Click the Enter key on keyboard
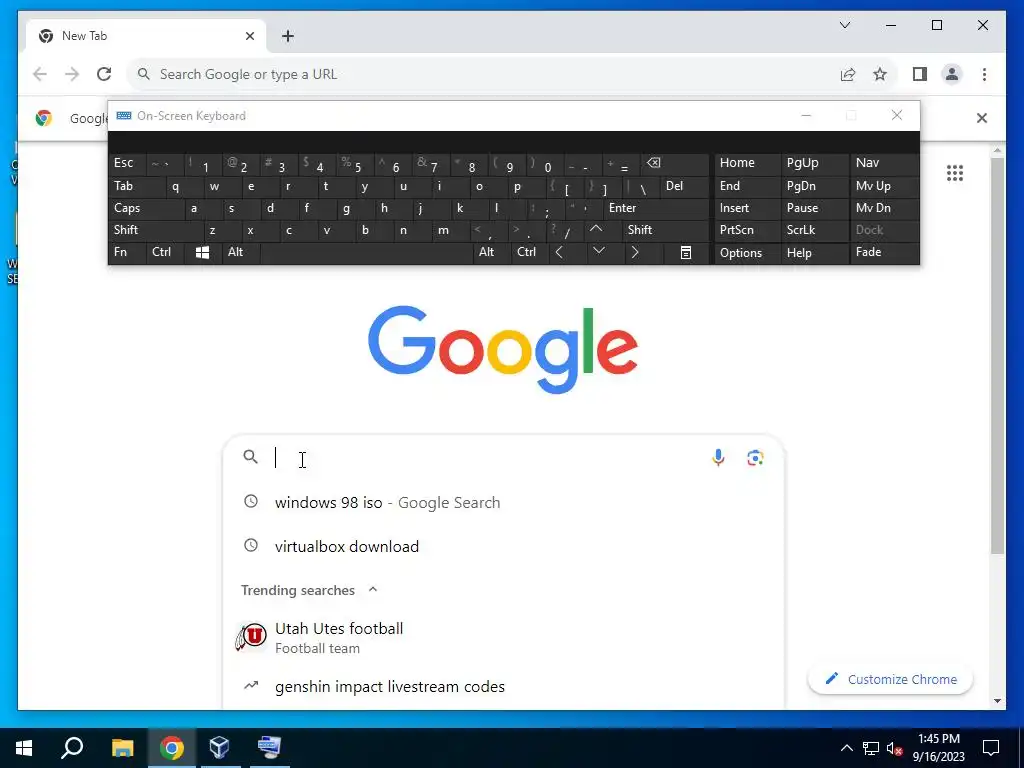 pos(656,208)
